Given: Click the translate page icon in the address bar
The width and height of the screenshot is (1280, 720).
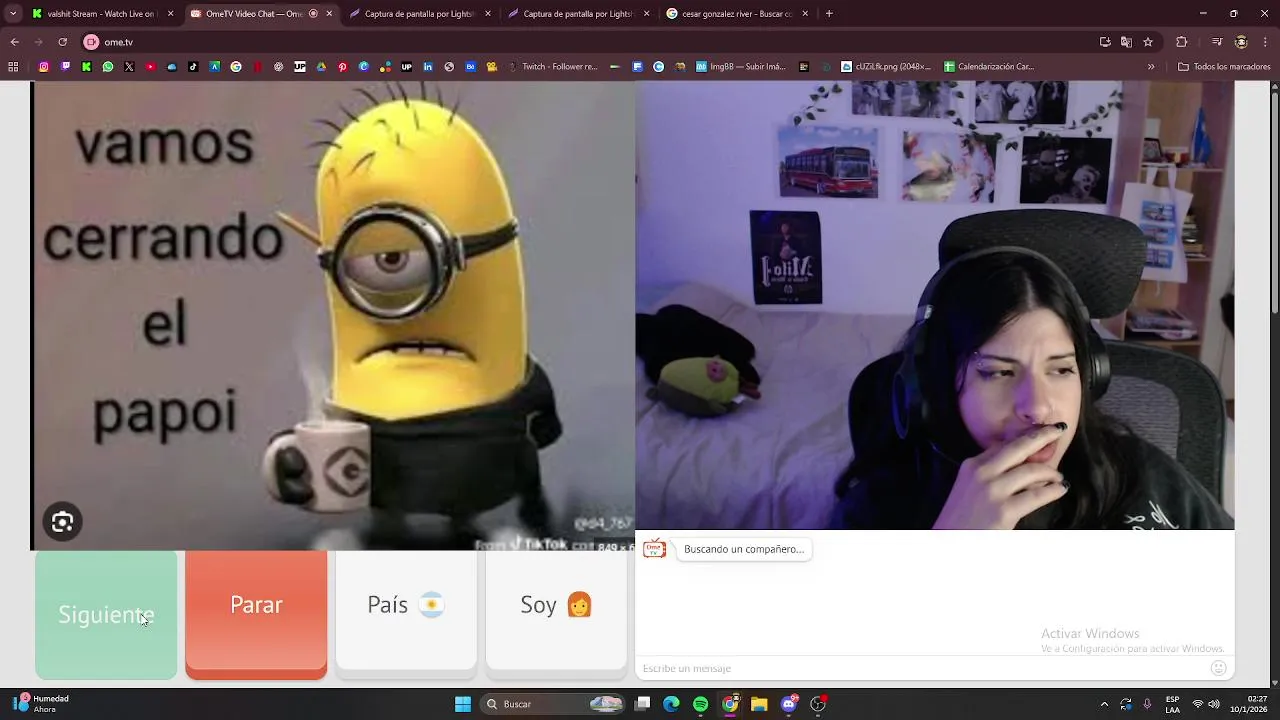Looking at the screenshot, I should pos(1126,42).
